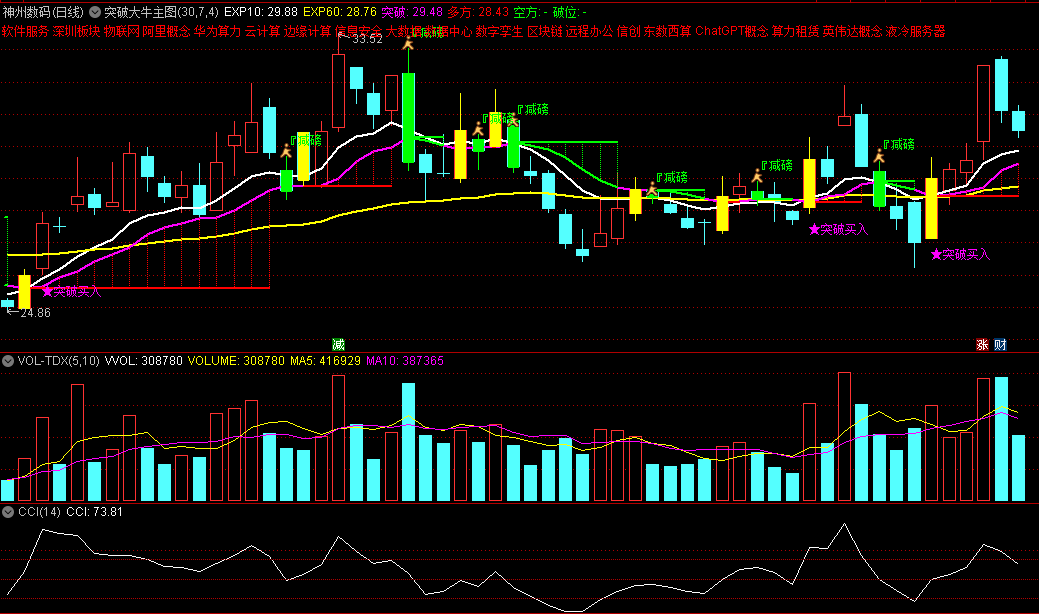Image resolution: width=1039 pixels, height=614 pixels.
Task: Click the EXP10: 29.88 readout
Action: (260, 12)
